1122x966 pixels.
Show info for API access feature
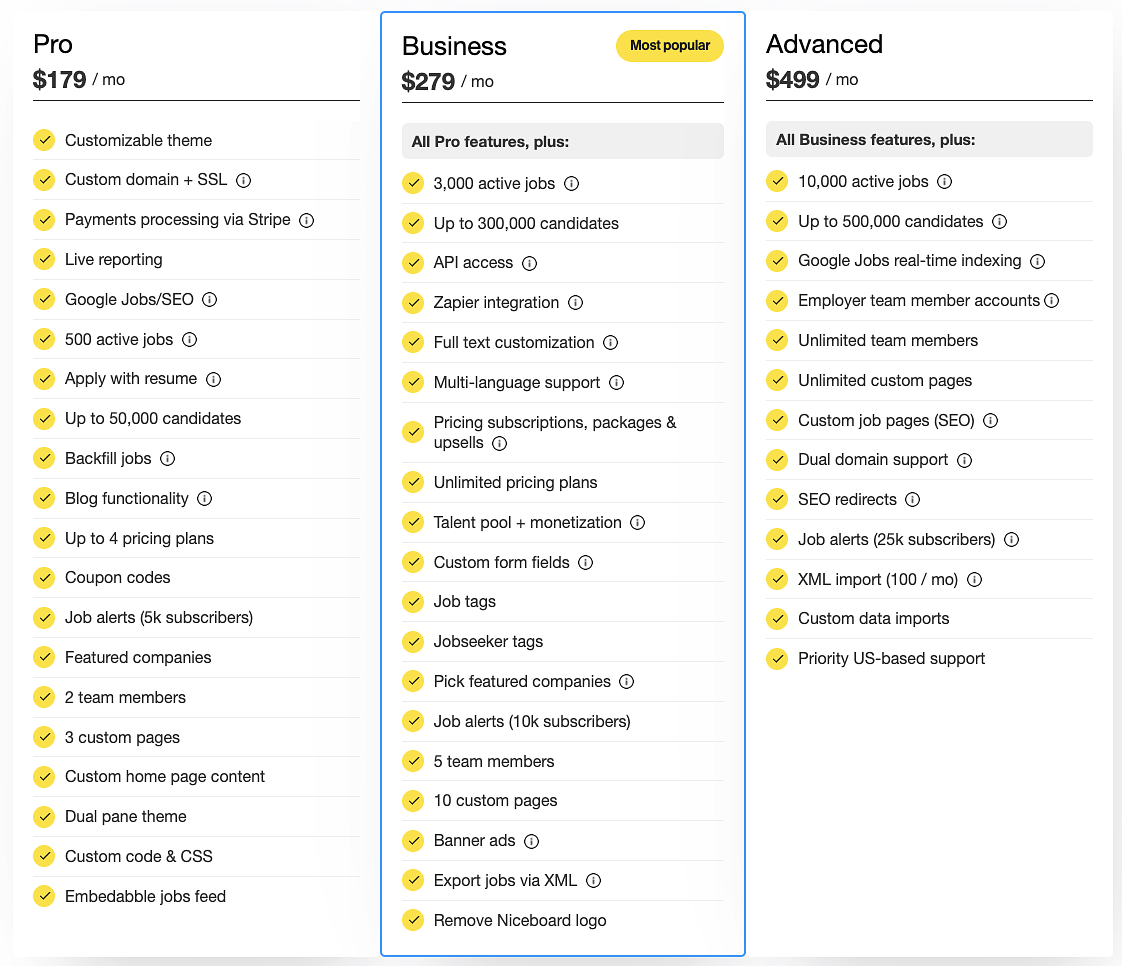click(529, 263)
